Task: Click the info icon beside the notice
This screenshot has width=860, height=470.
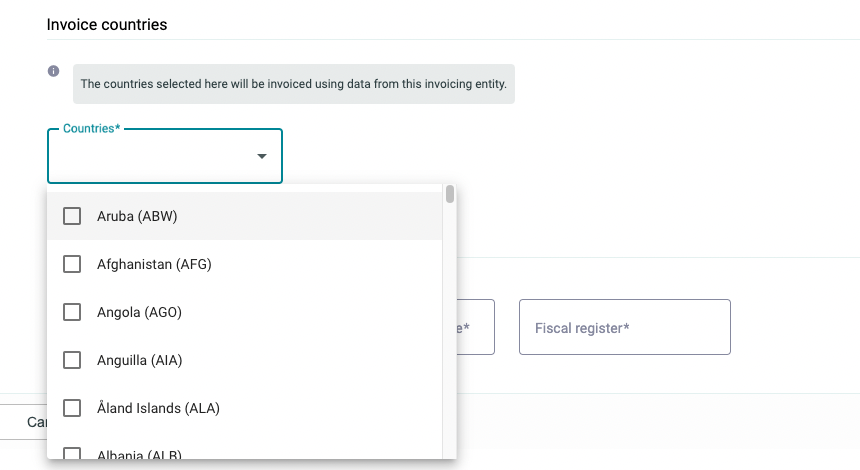Action: 53,71
